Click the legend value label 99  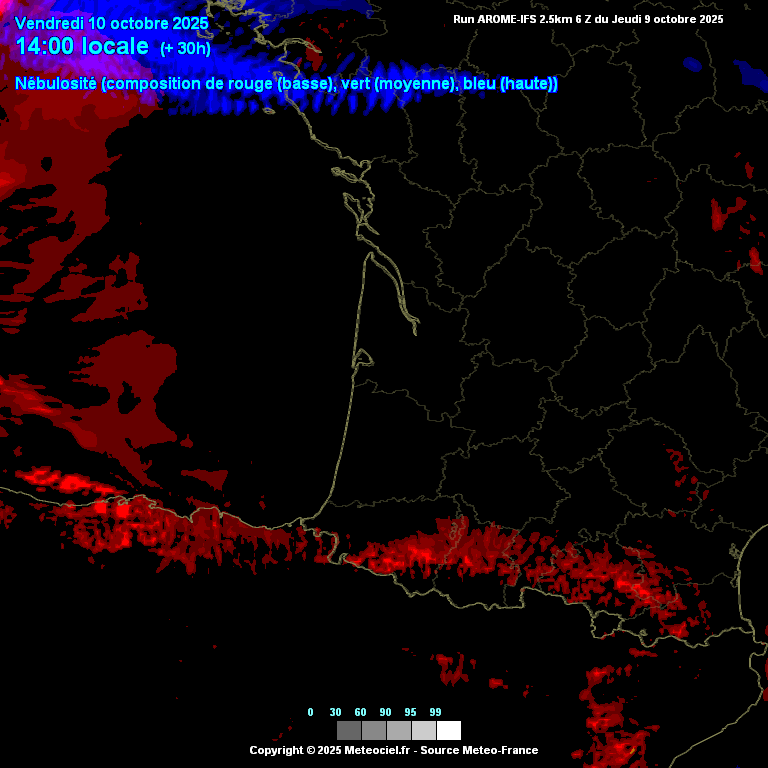point(436,712)
